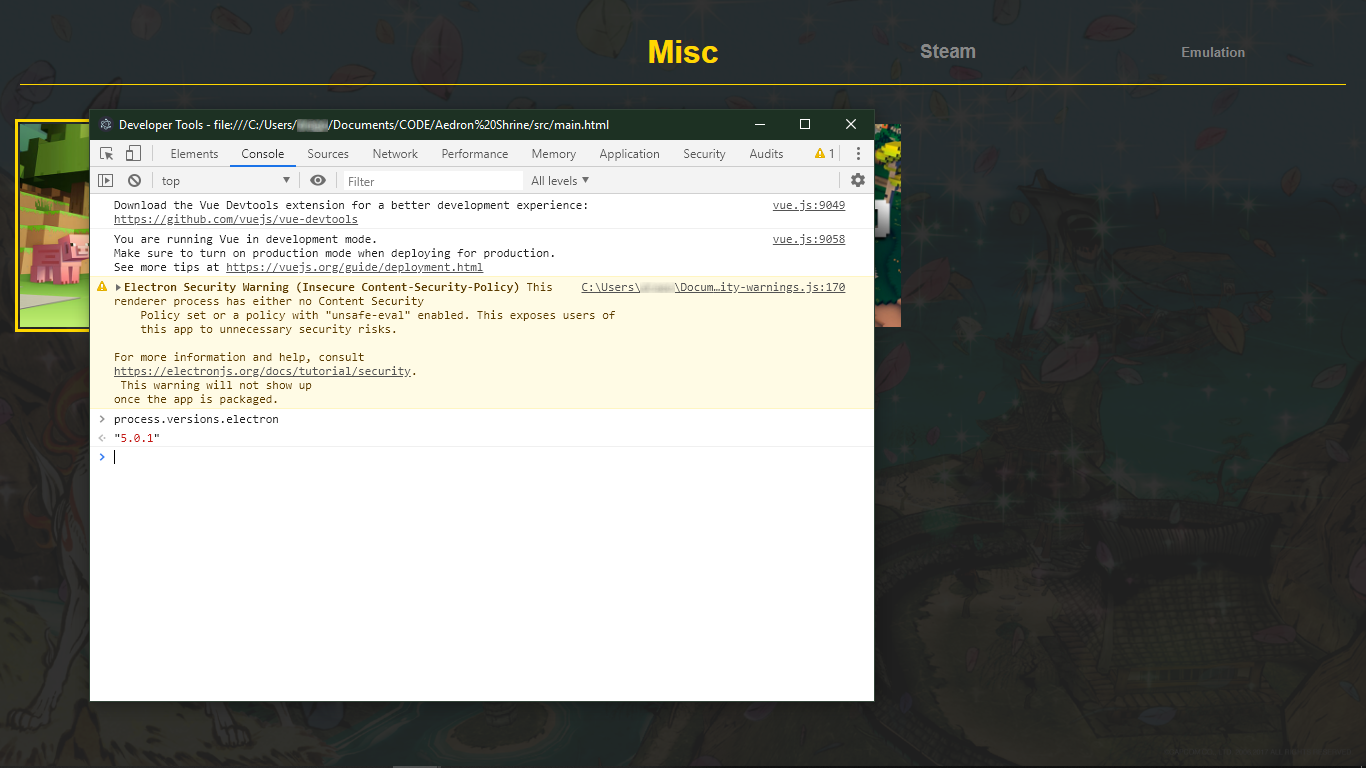Go to the Application tab
This screenshot has height=768, width=1366.
(630, 153)
